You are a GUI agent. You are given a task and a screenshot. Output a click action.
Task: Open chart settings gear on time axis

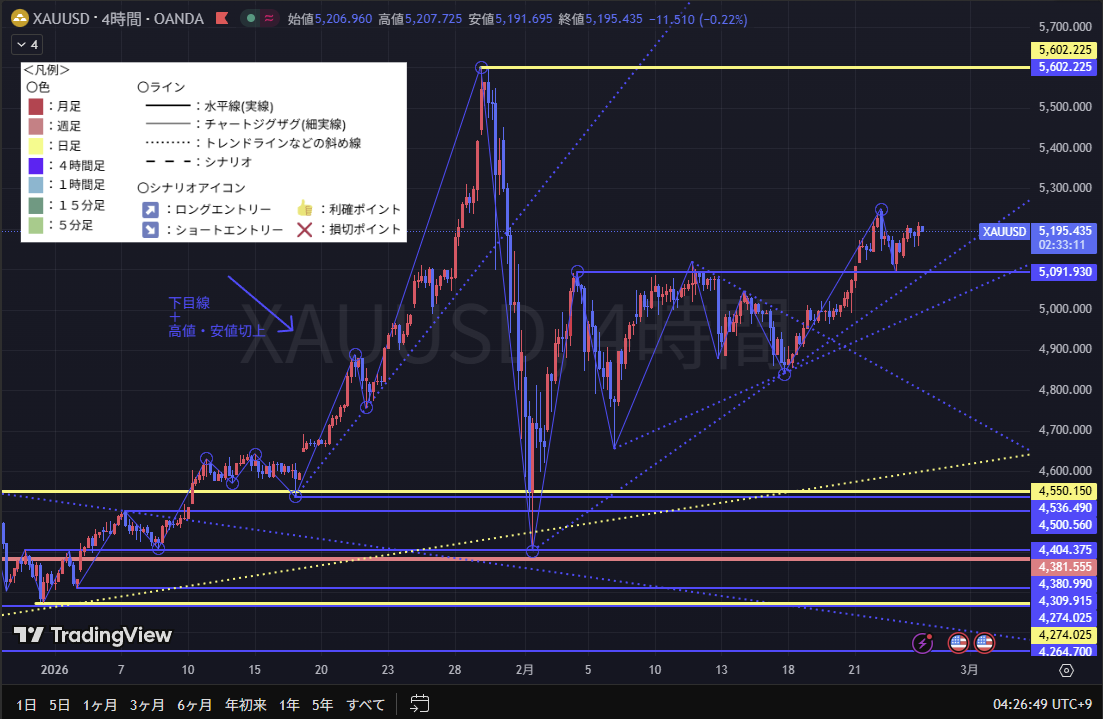point(1066,670)
